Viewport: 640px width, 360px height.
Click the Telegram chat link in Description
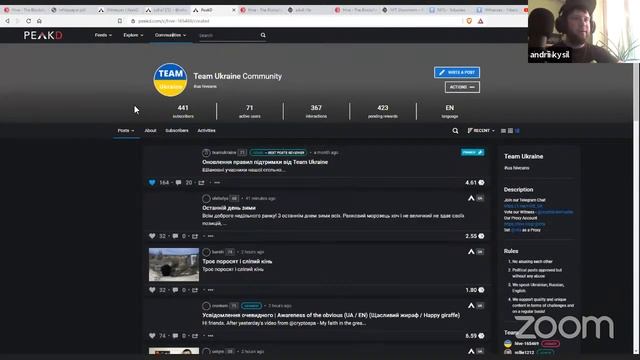523,206
